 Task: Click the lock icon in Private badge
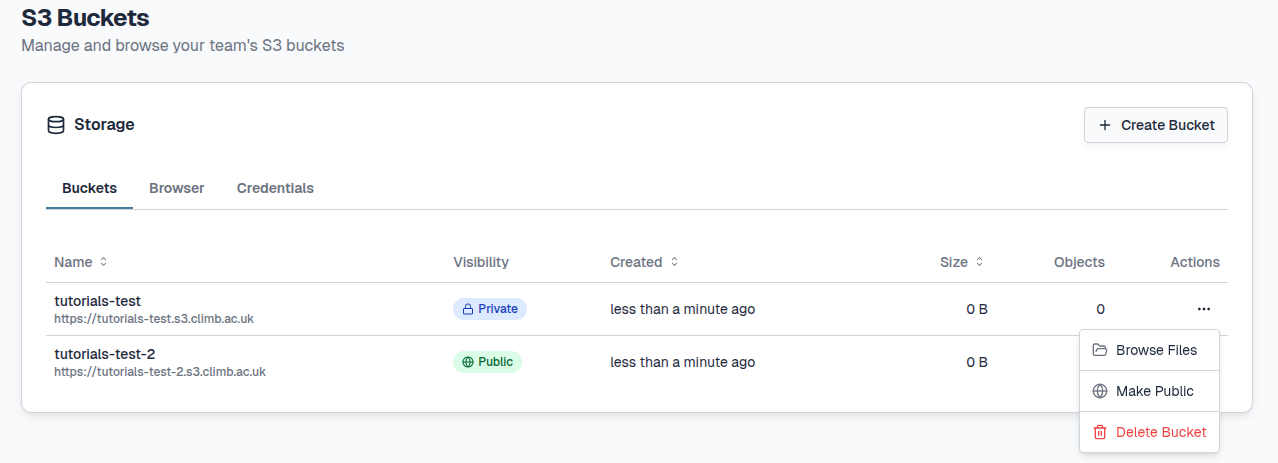[467, 309]
